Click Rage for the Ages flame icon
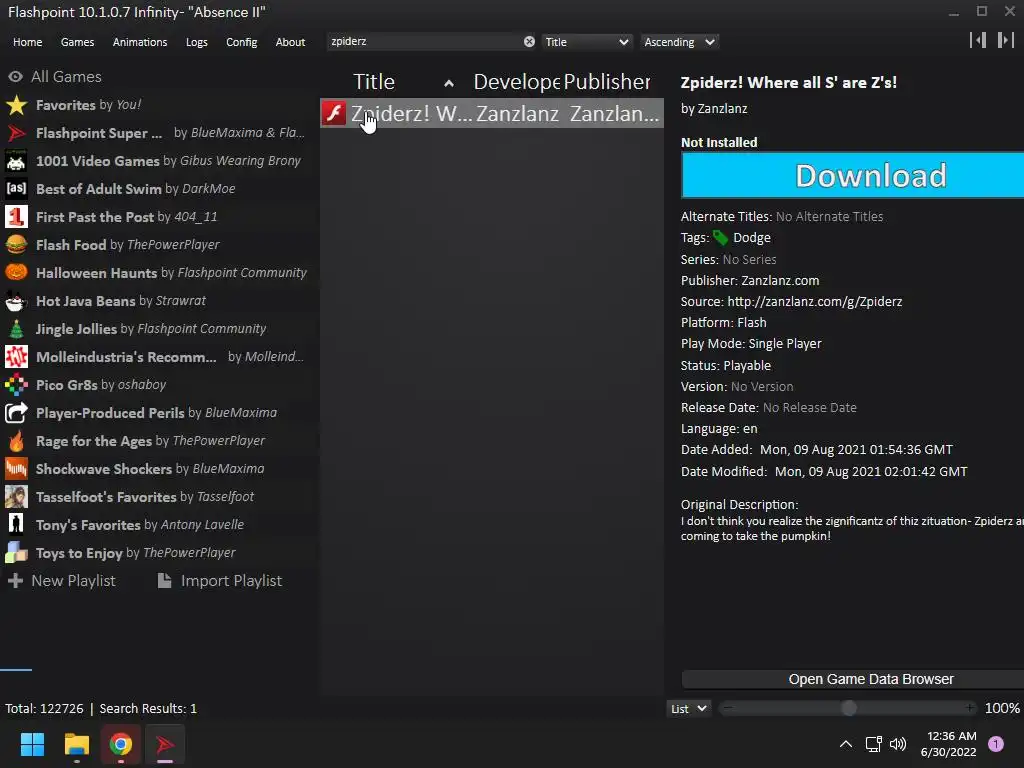 point(16,441)
